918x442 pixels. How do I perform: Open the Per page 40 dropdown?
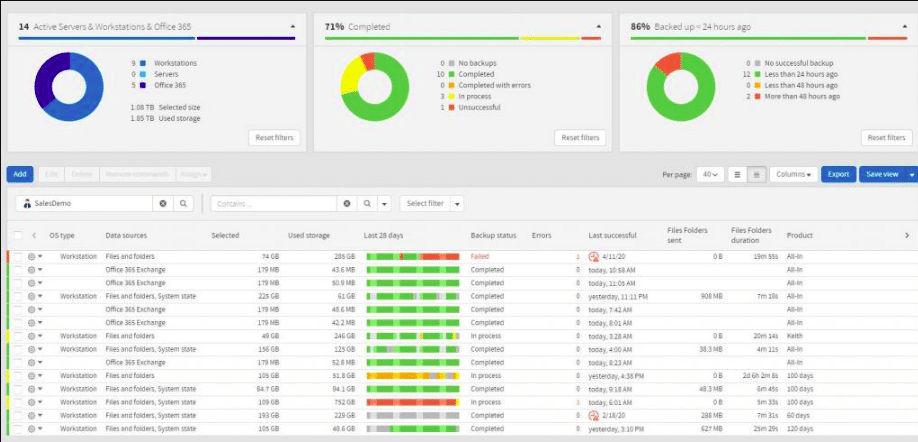coord(710,174)
